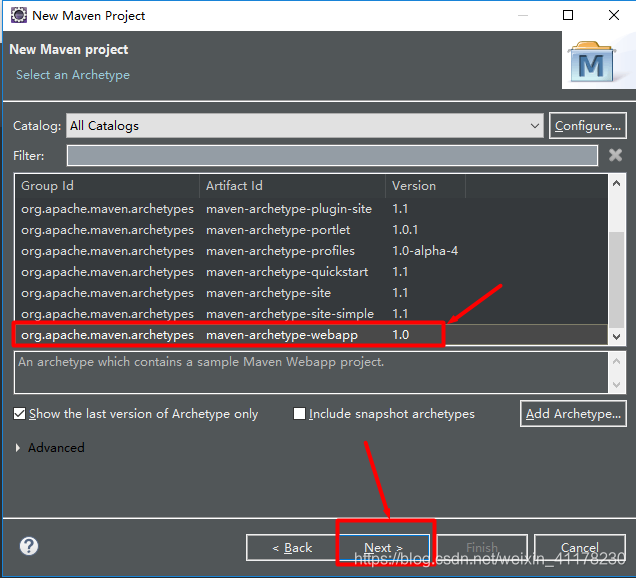Click version 1.0-alpha-4 cell
This screenshot has width=636, height=578.
(x=425, y=251)
